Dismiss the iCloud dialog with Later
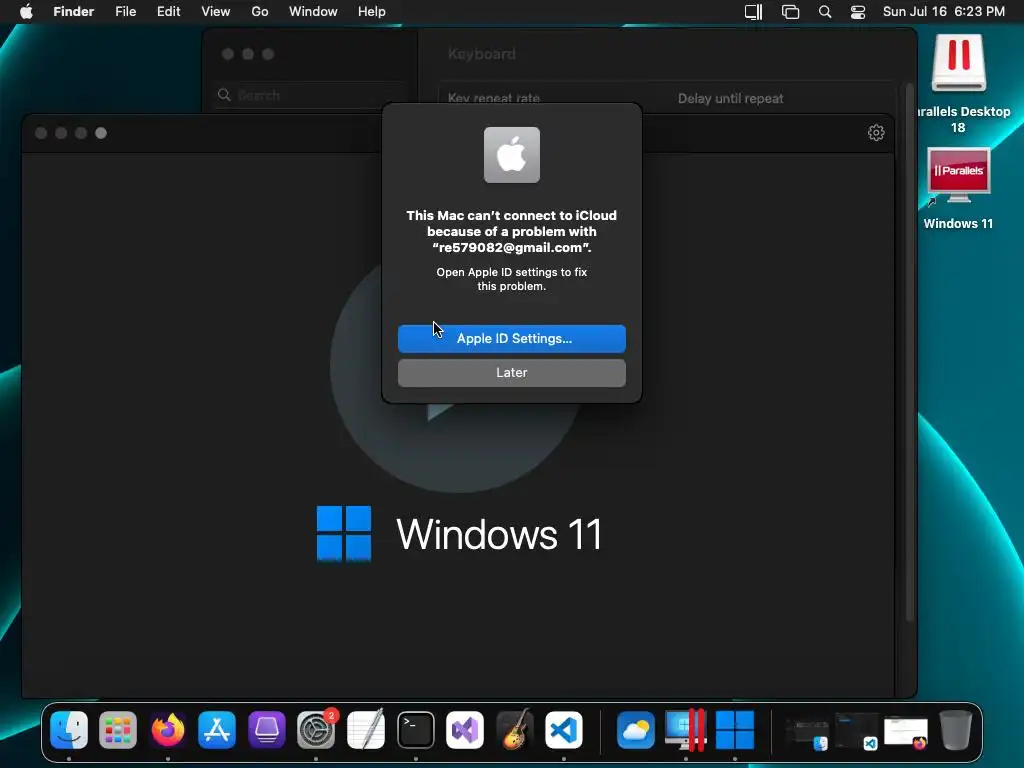 click(x=511, y=372)
